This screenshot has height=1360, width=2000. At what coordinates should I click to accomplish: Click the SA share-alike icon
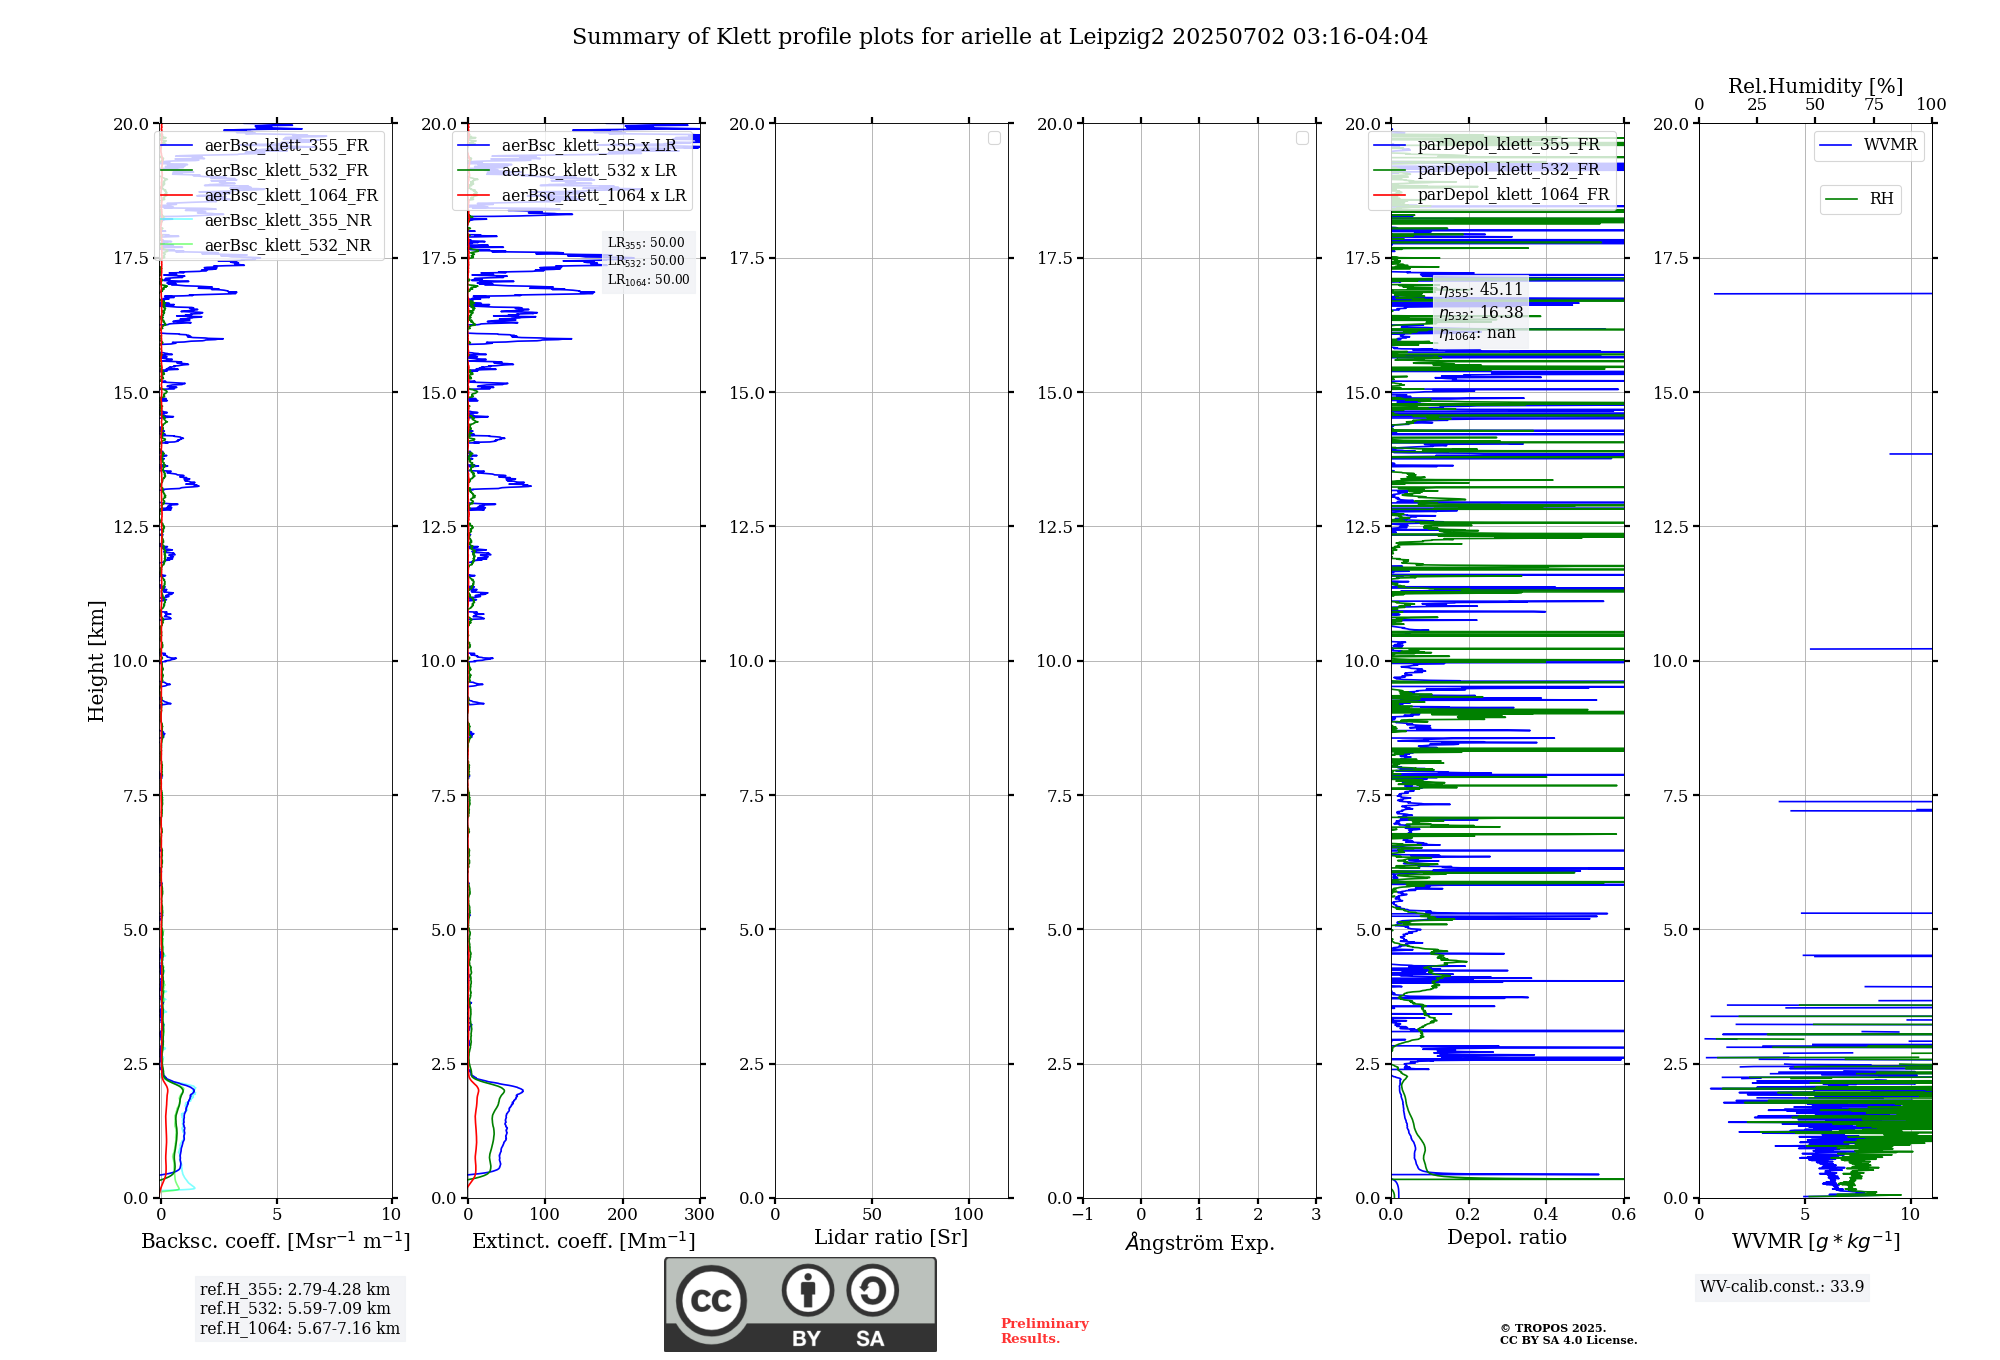[872, 1290]
